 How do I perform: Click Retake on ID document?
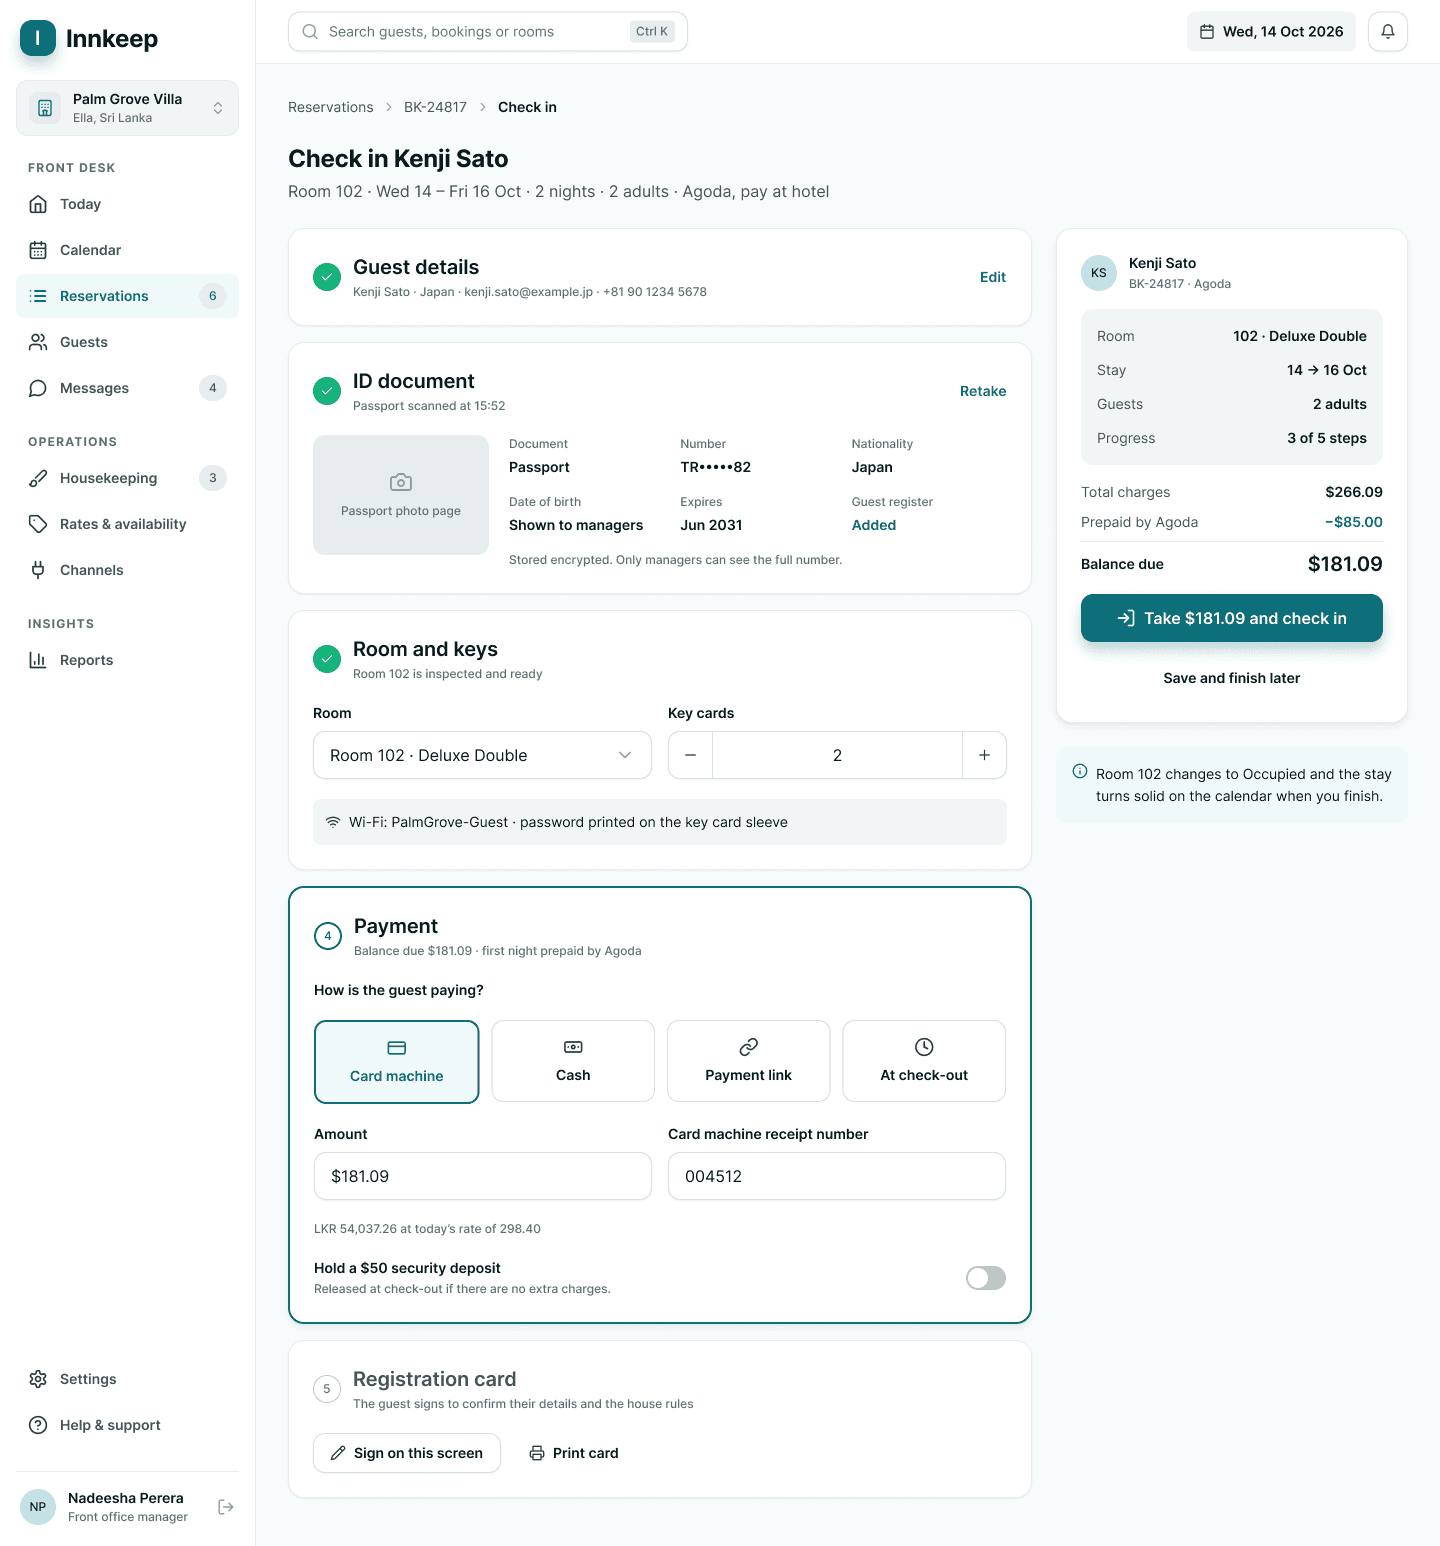click(x=983, y=391)
